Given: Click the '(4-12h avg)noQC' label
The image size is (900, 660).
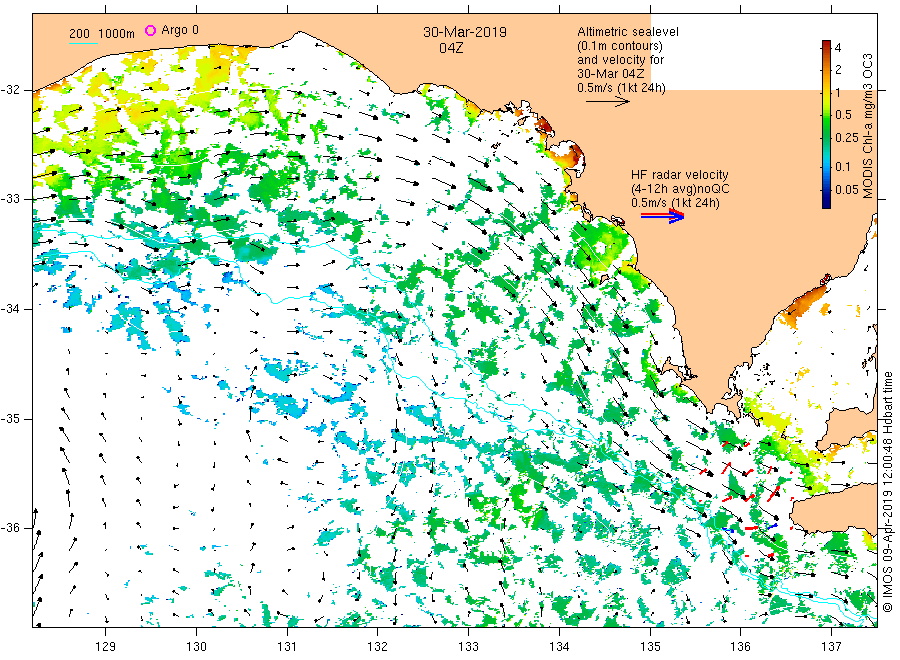Looking at the screenshot, I should pos(681,189).
